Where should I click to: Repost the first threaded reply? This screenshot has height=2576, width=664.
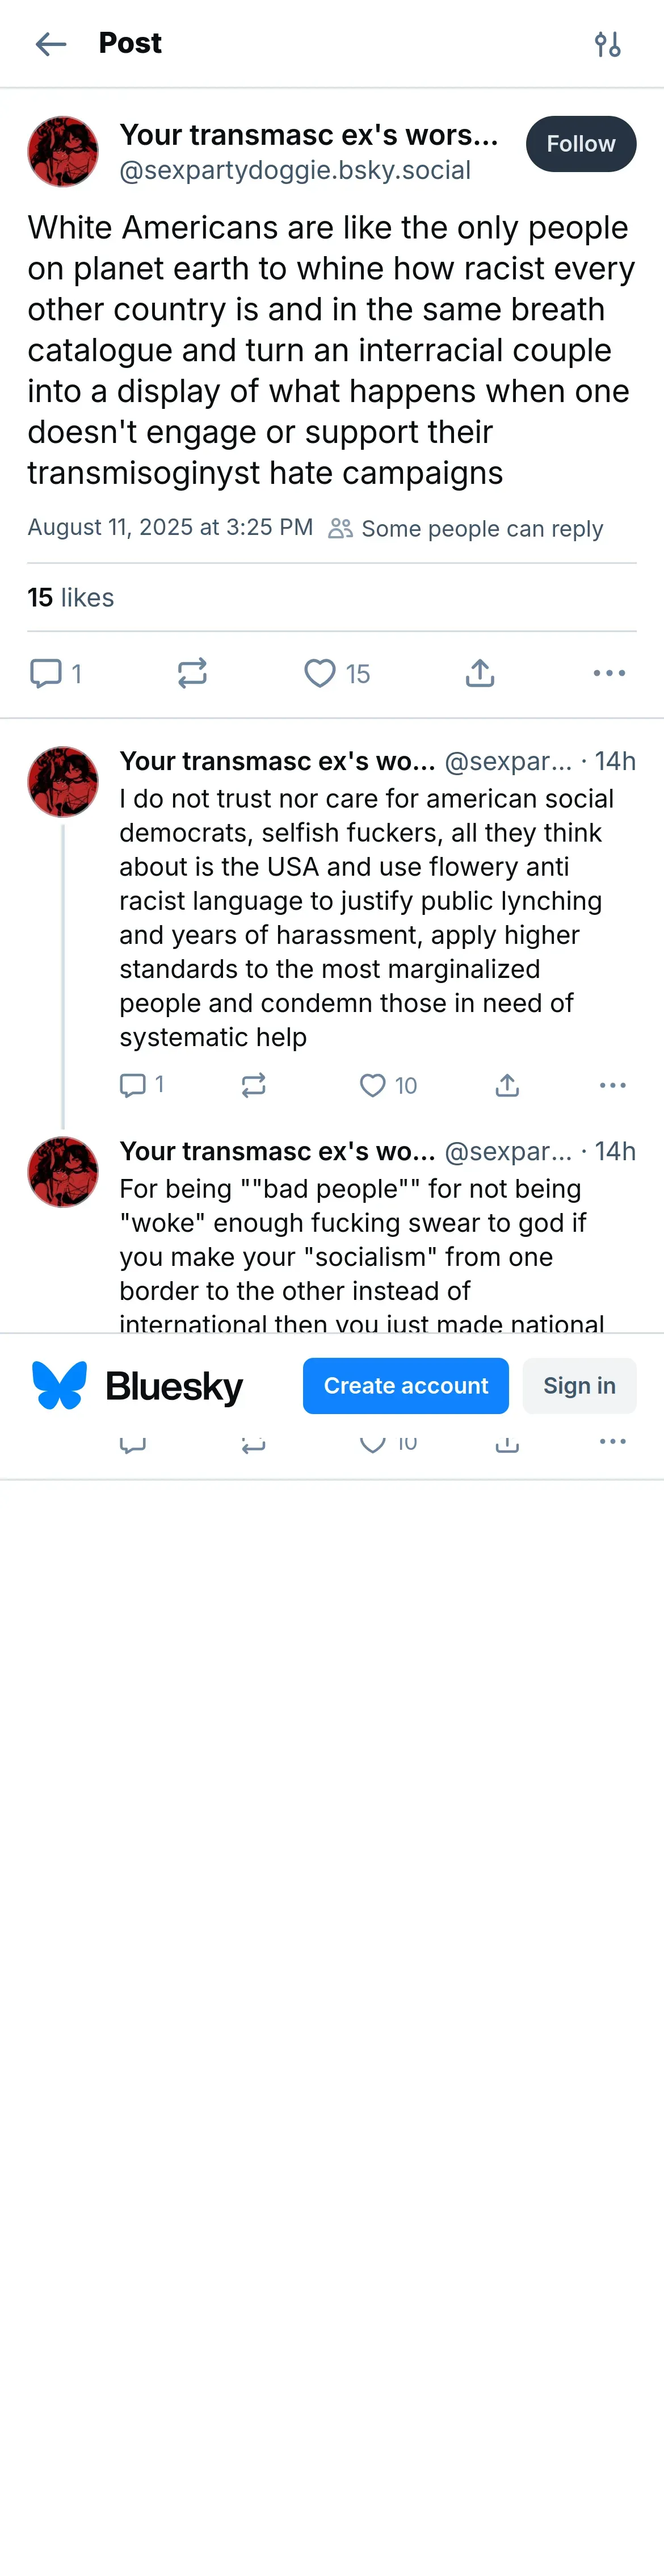(x=254, y=1085)
